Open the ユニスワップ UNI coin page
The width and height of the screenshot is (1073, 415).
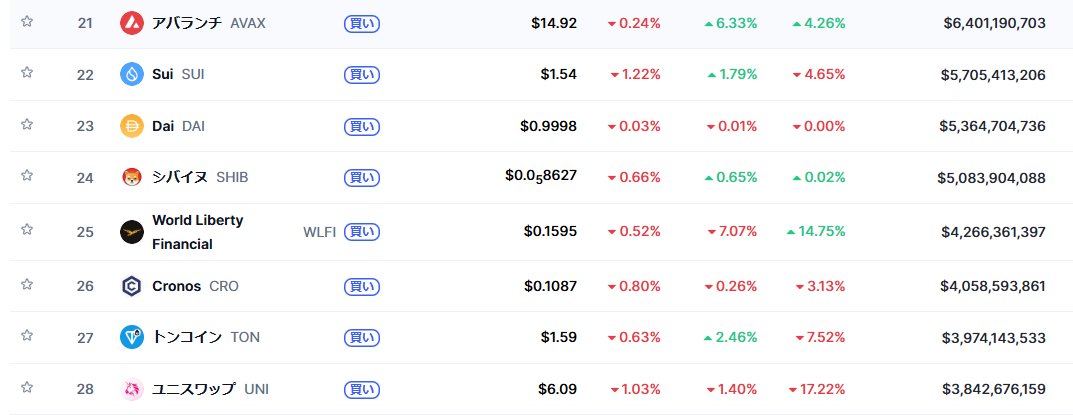(x=194, y=389)
